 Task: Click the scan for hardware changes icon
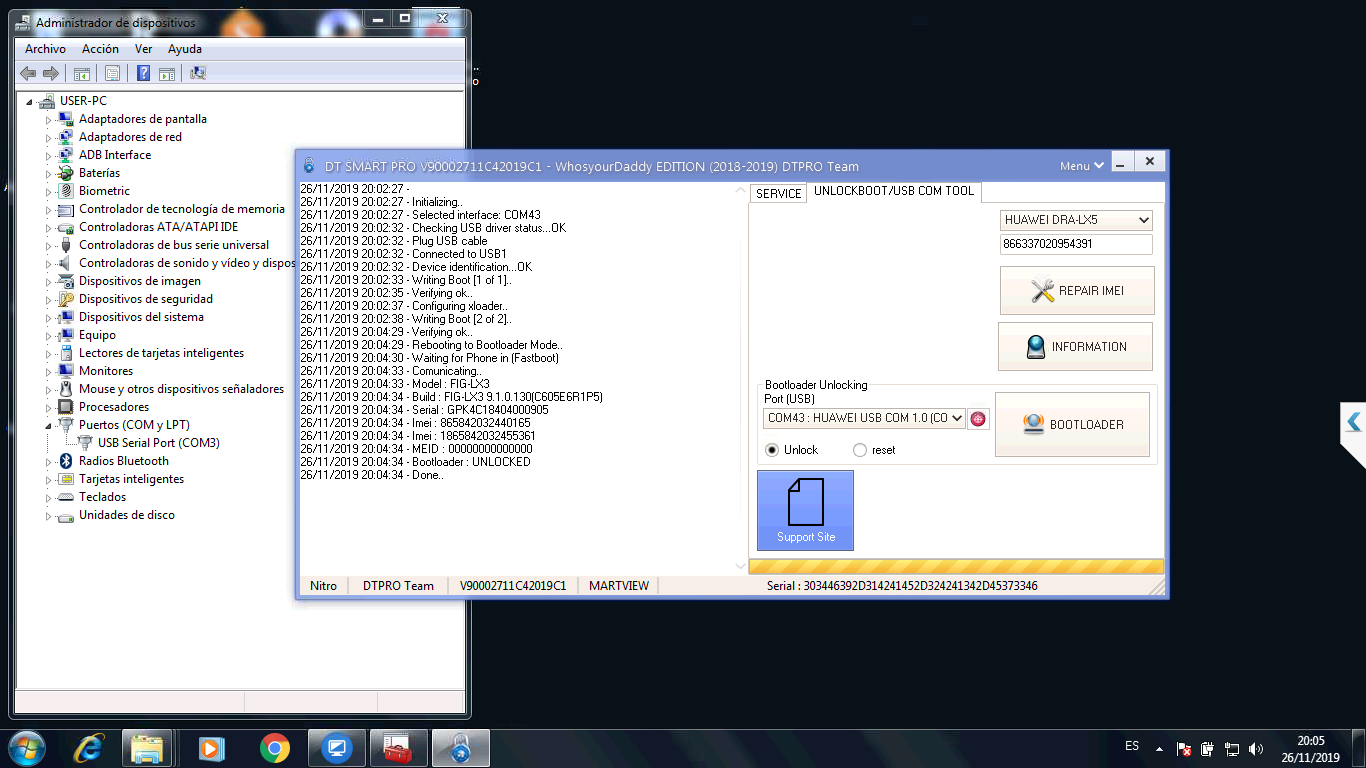[x=198, y=73]
